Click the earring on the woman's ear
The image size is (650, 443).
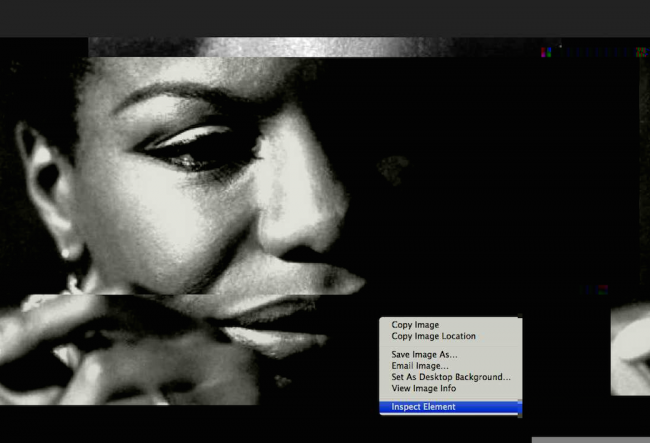pyautogui.click(x=70, y=255)
